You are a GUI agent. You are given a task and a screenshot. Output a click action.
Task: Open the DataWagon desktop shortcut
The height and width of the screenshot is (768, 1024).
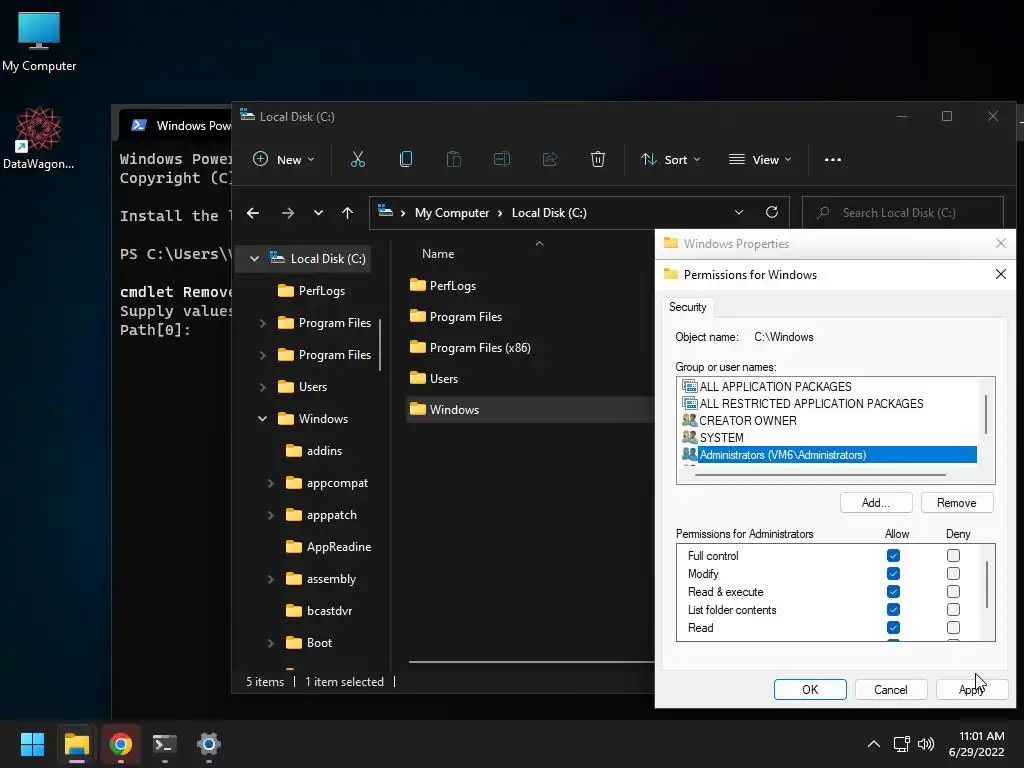coord(39,138)
